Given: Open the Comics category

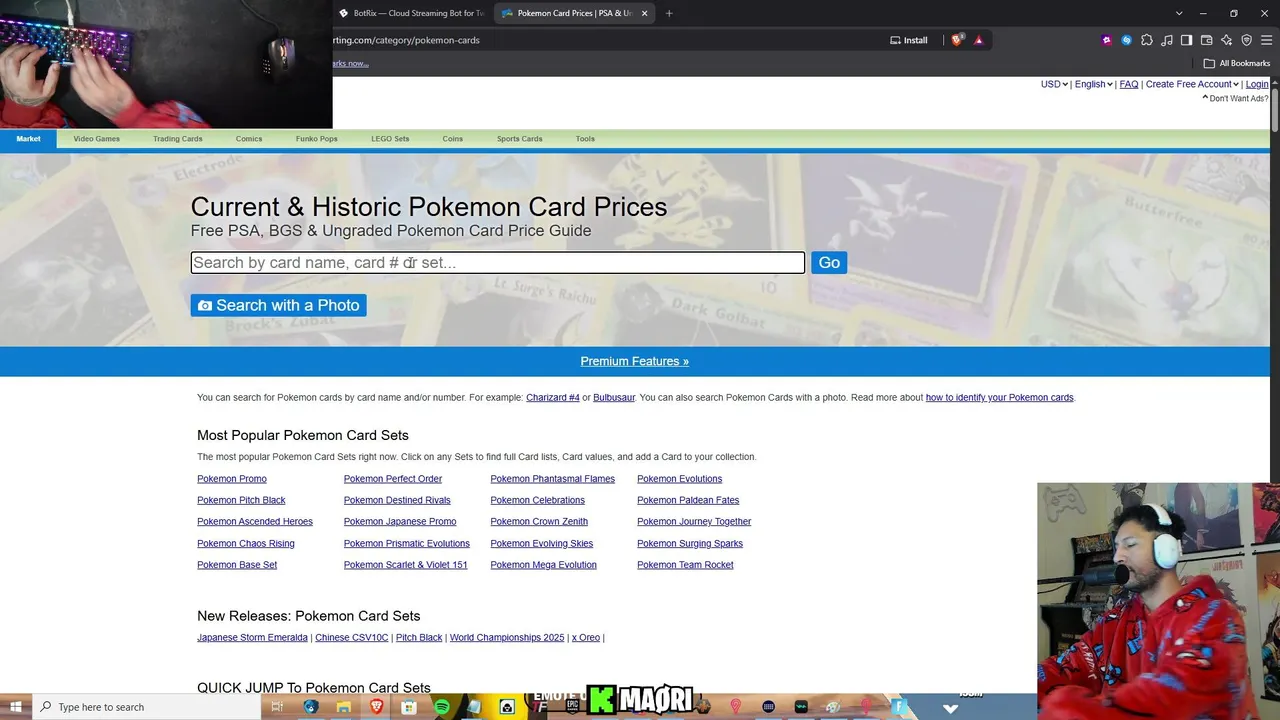Looking at the screenshot, I should [249, 139].
